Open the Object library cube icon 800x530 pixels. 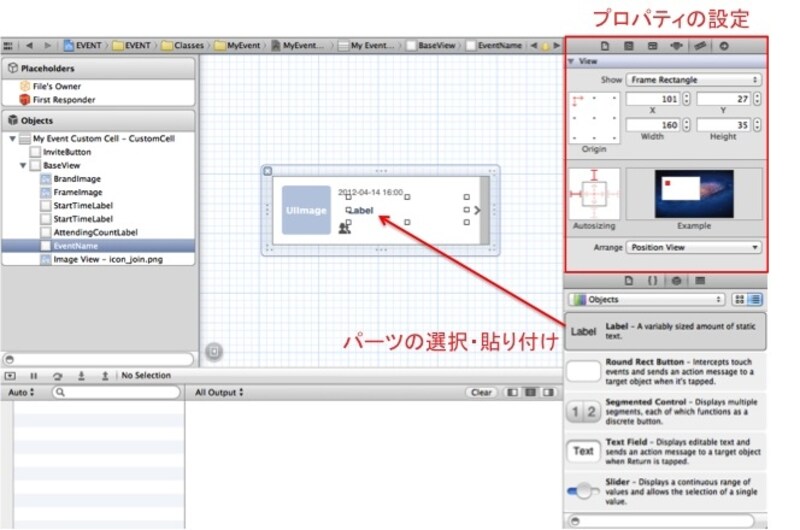tap(674, 280)
